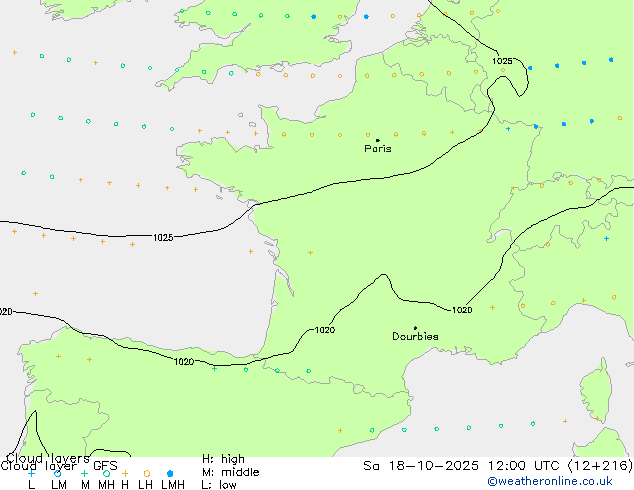Click the 1025 isobar label over the Atlantic
This screenshot has width=634, height=490.
(163, 238)
